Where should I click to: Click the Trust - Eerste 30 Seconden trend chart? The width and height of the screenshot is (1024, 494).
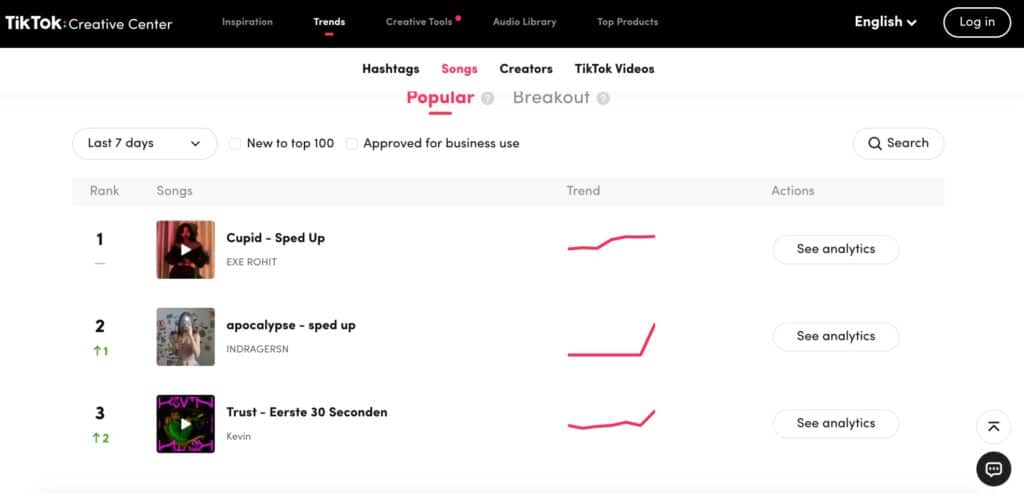pyautogui.click(x=611, y=420)
